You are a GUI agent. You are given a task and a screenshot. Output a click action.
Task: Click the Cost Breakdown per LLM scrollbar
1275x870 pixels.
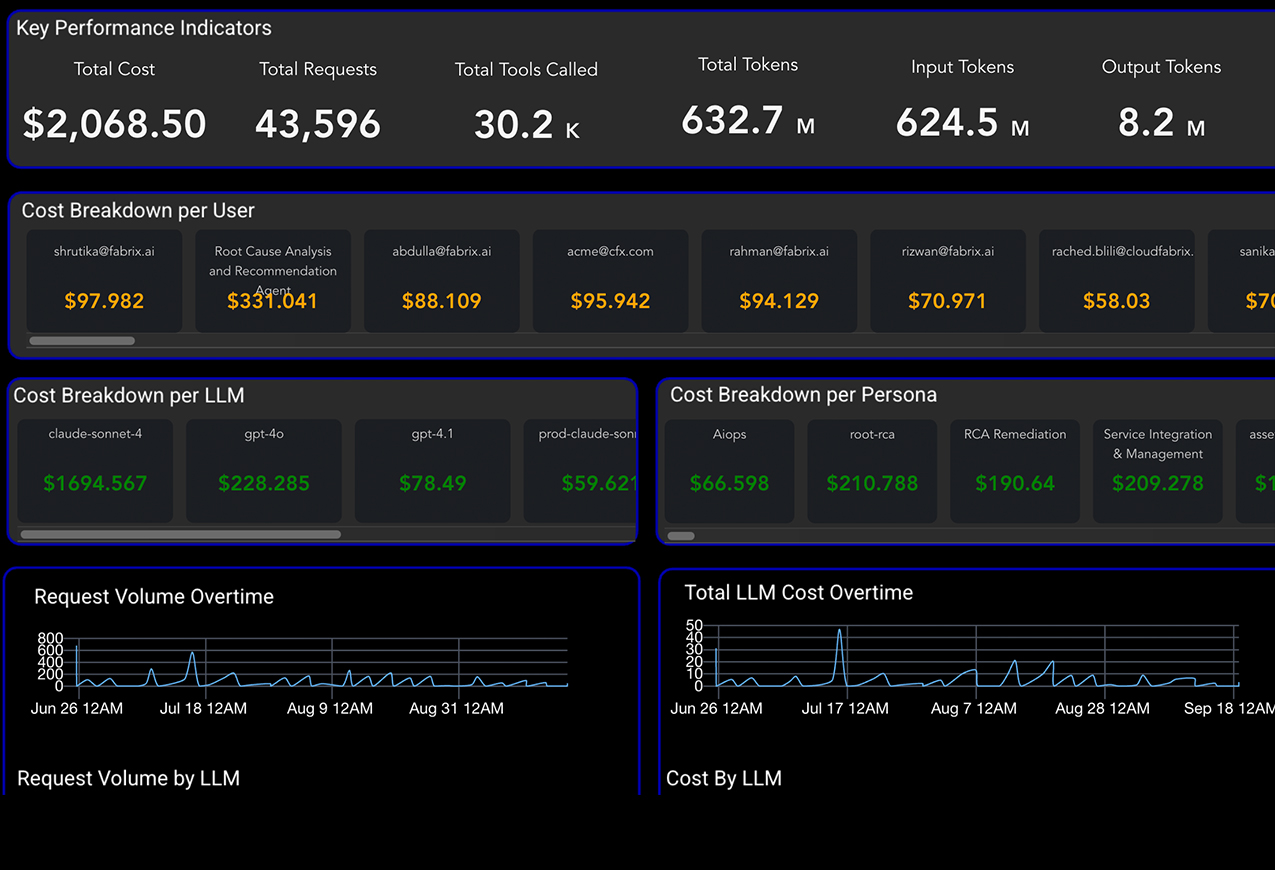[x=180, y=535]
